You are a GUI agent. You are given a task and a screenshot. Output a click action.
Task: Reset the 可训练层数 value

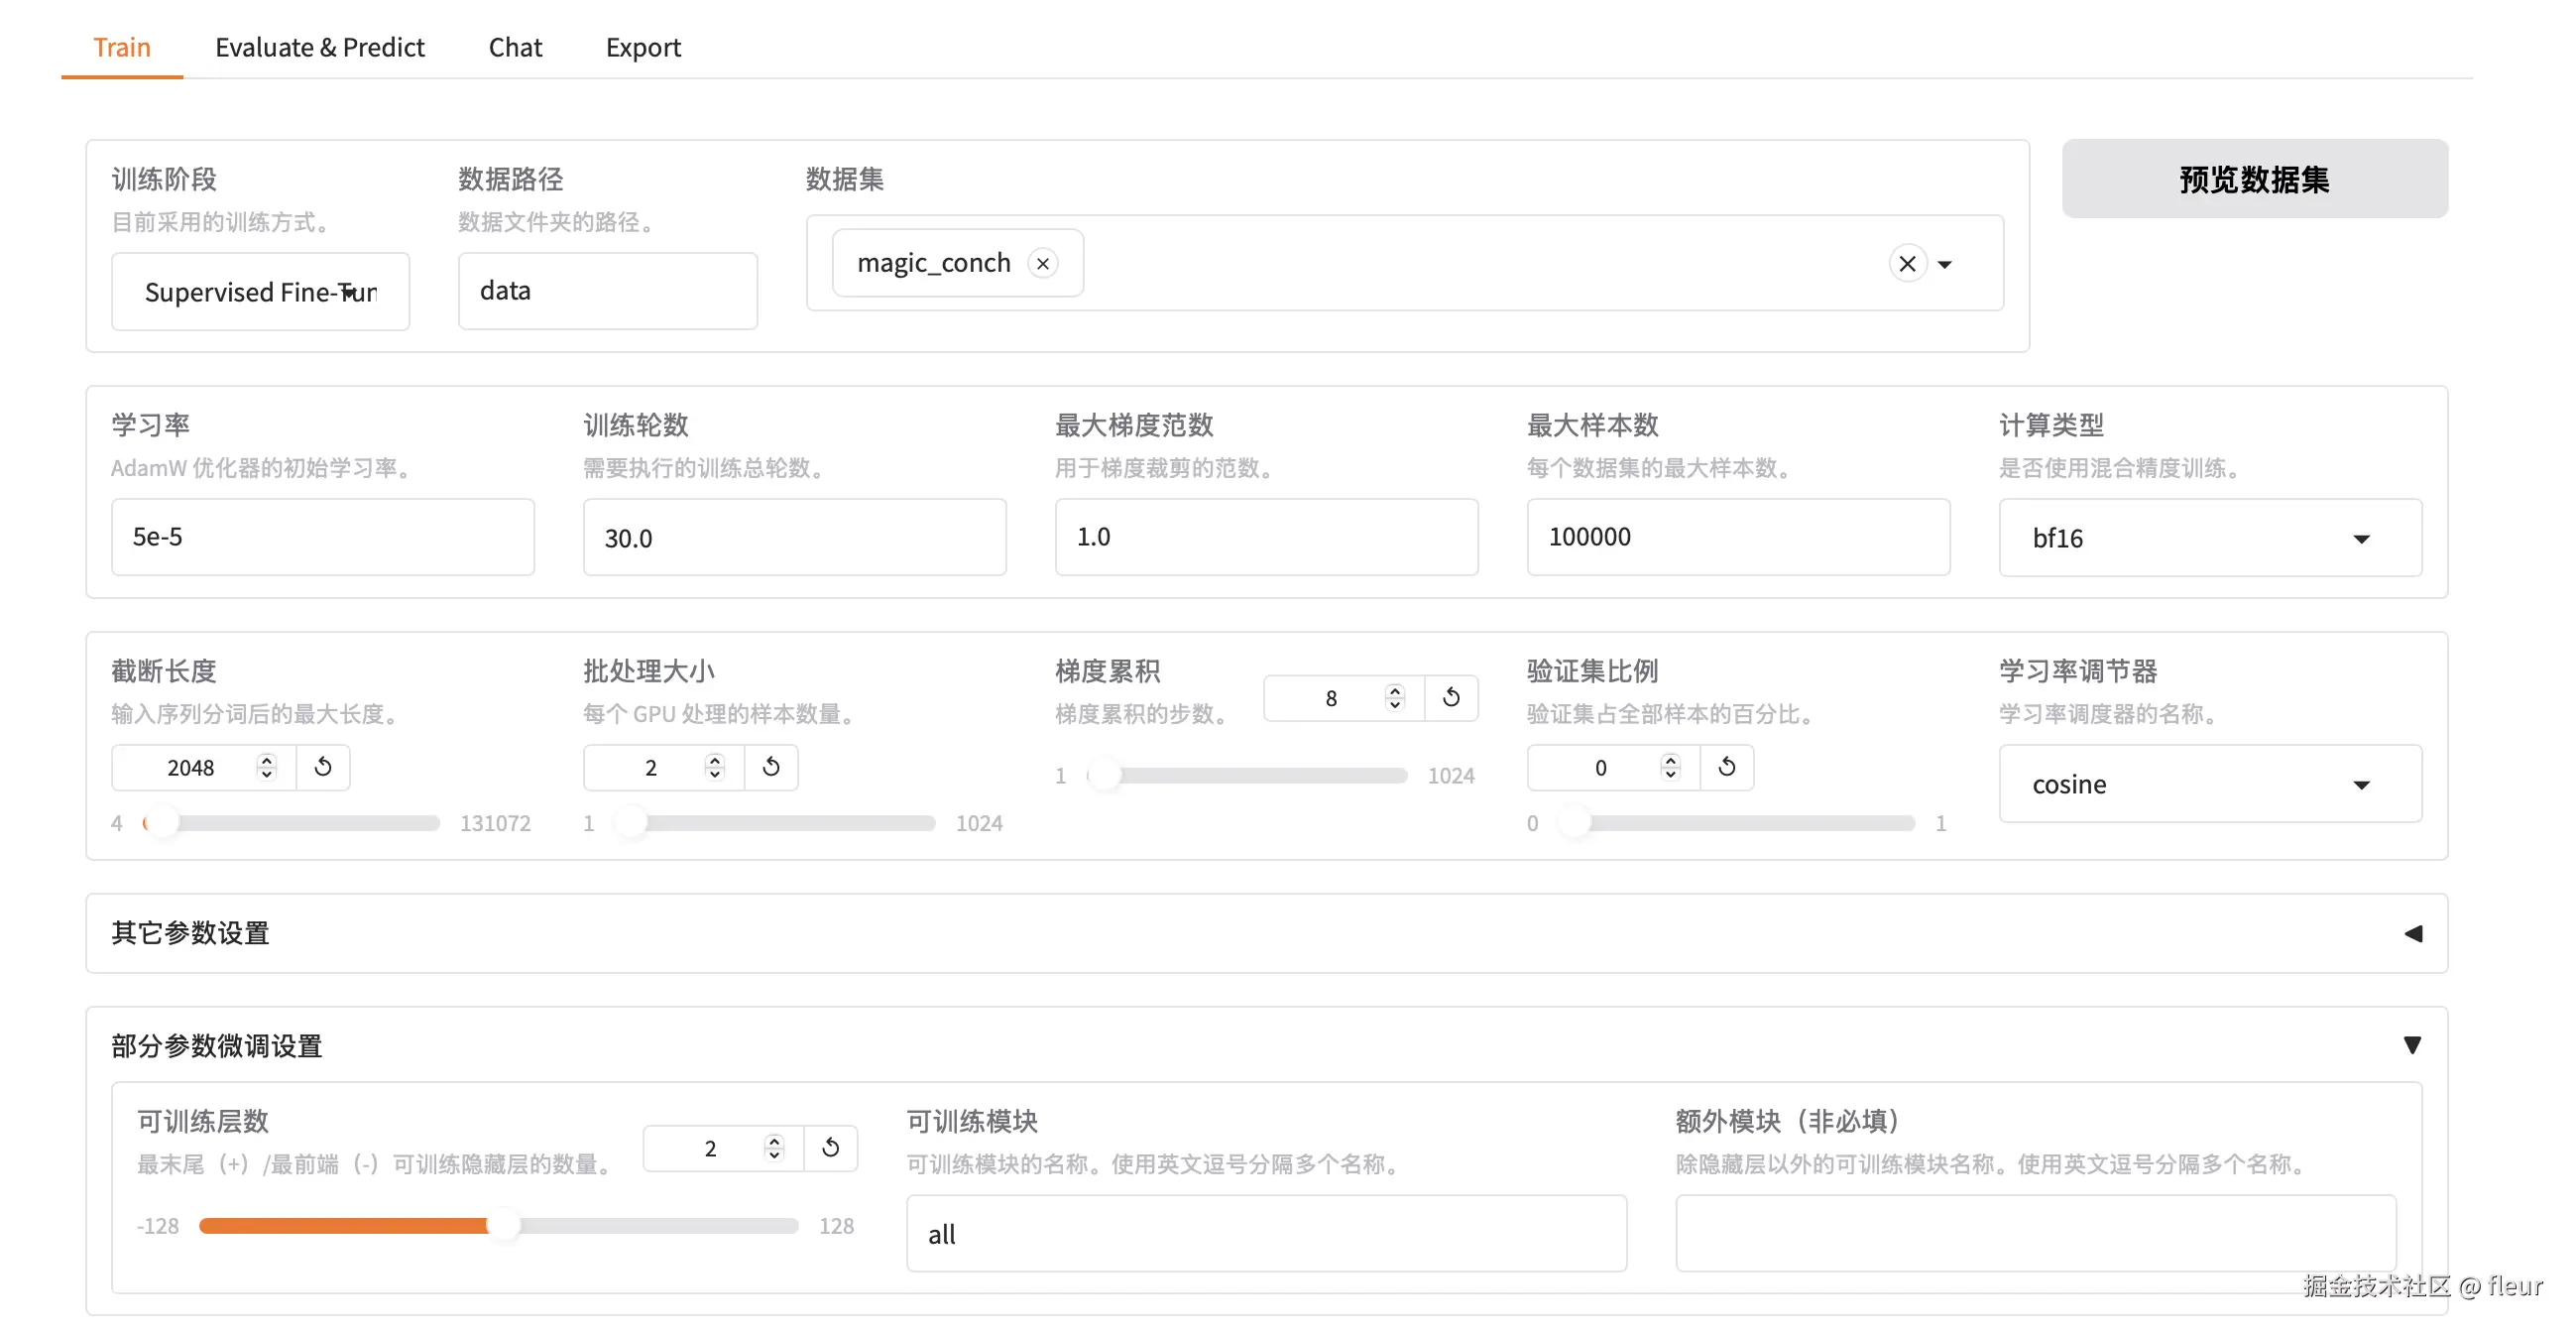[830, 1147]
